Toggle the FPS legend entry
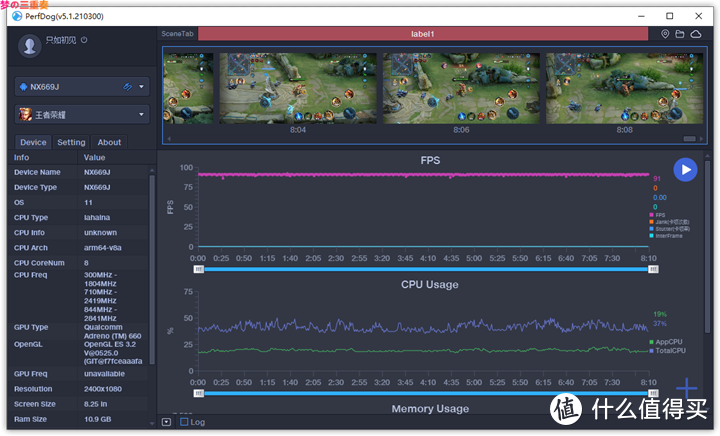720x436 pixels. [657, 215]
